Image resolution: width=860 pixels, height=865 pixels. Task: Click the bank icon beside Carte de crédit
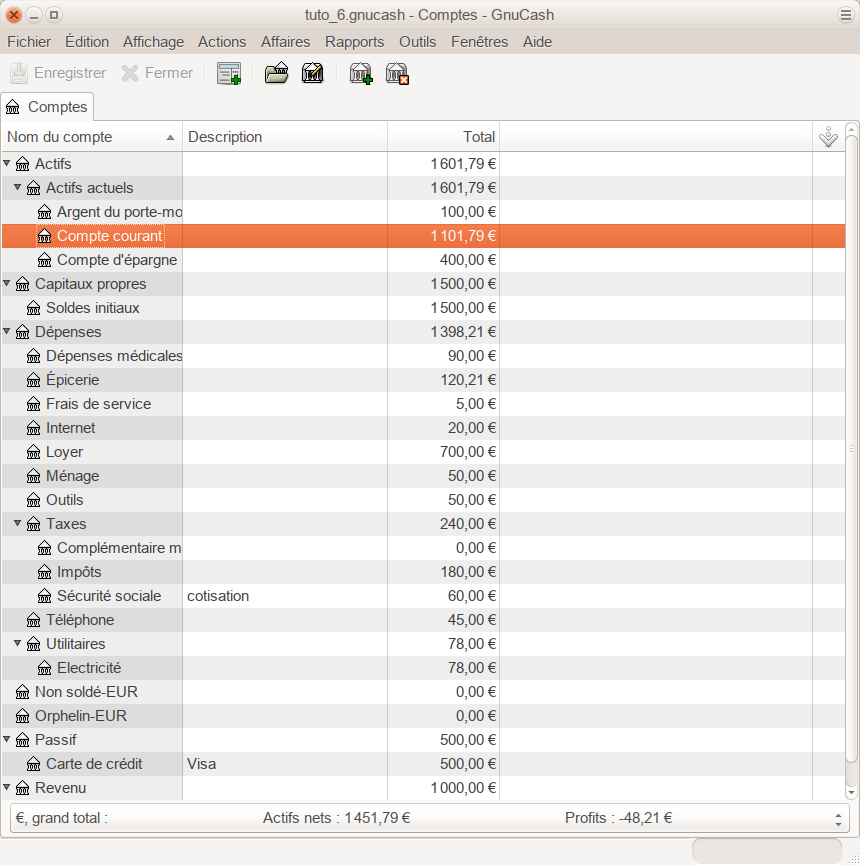click(34, 764)
